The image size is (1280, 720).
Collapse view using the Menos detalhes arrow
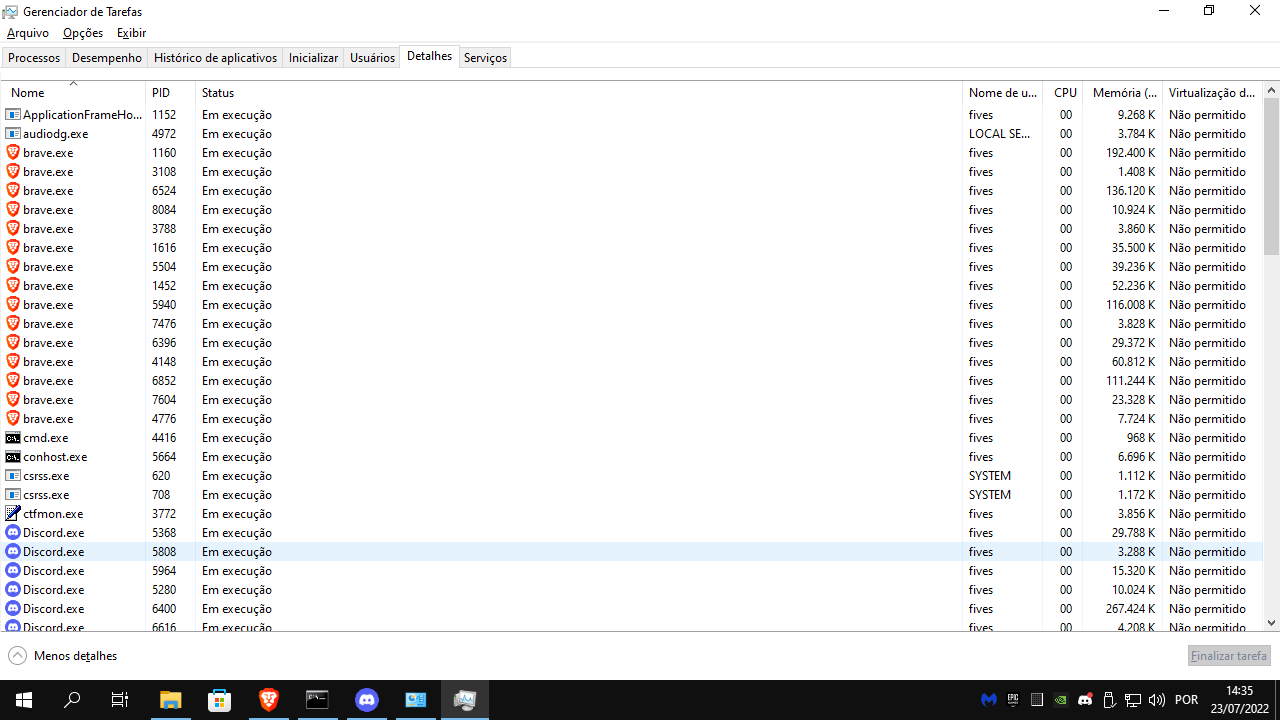click(x=17, y=656)
